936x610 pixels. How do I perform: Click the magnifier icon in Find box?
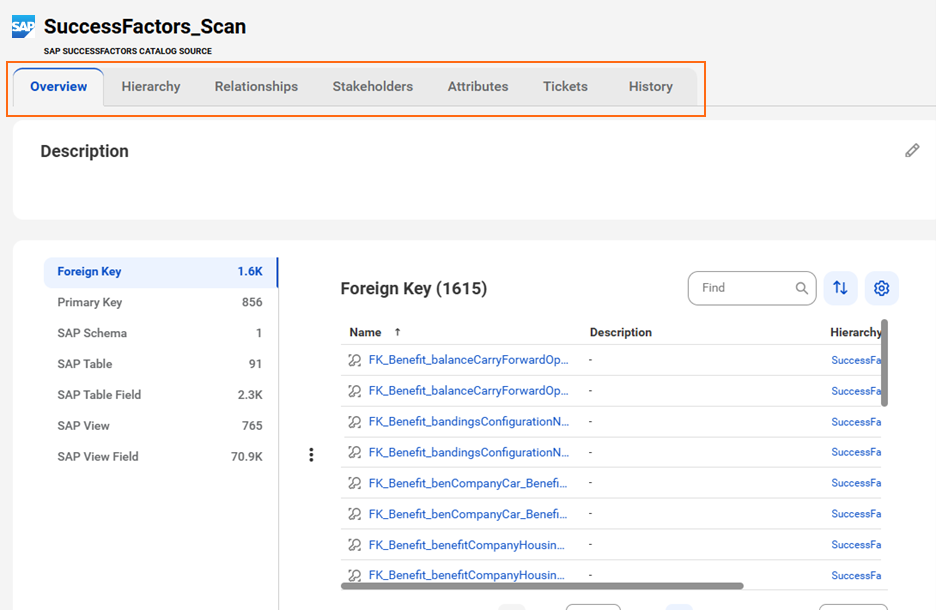click(801, 288)
